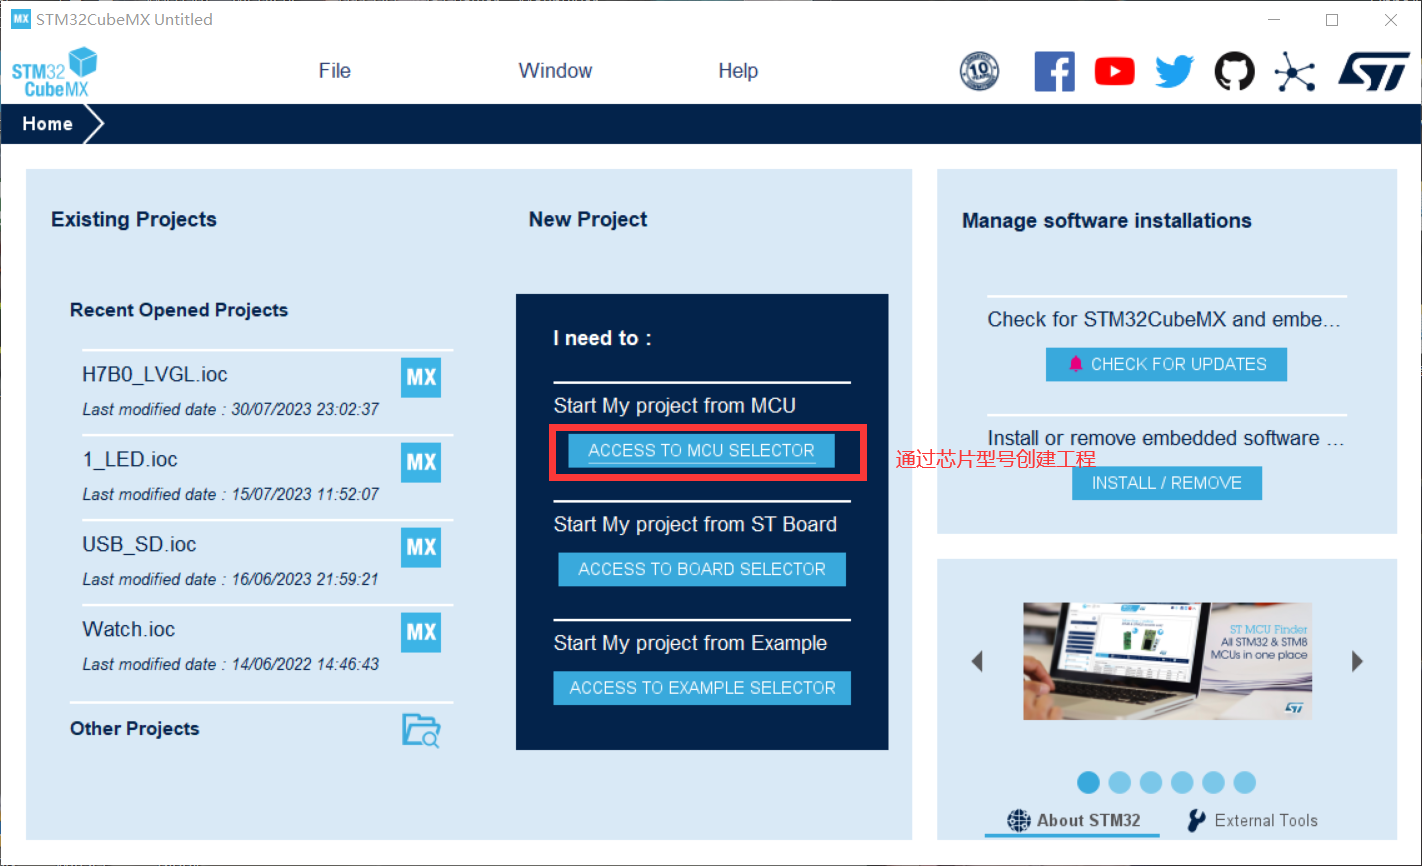The height and width of the screenshot is (866, 1422).
Task: Open the Help menu
Action: (738, 71)
